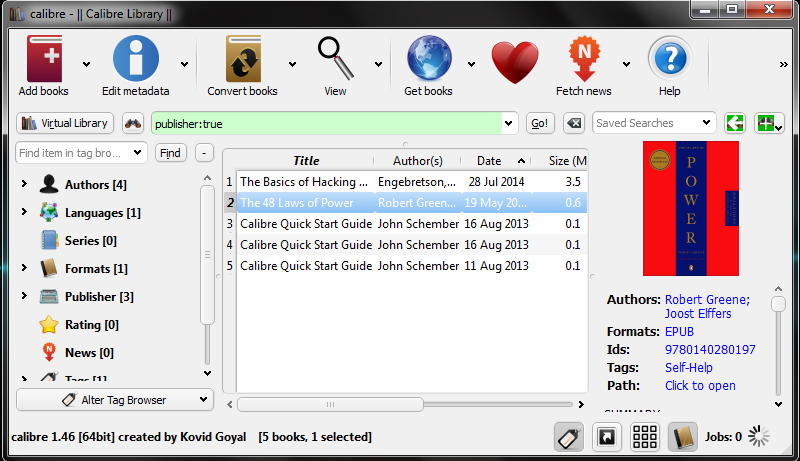Click right arrow of book list scrollbar
The image size is (800, 461).
coord(581,404)
